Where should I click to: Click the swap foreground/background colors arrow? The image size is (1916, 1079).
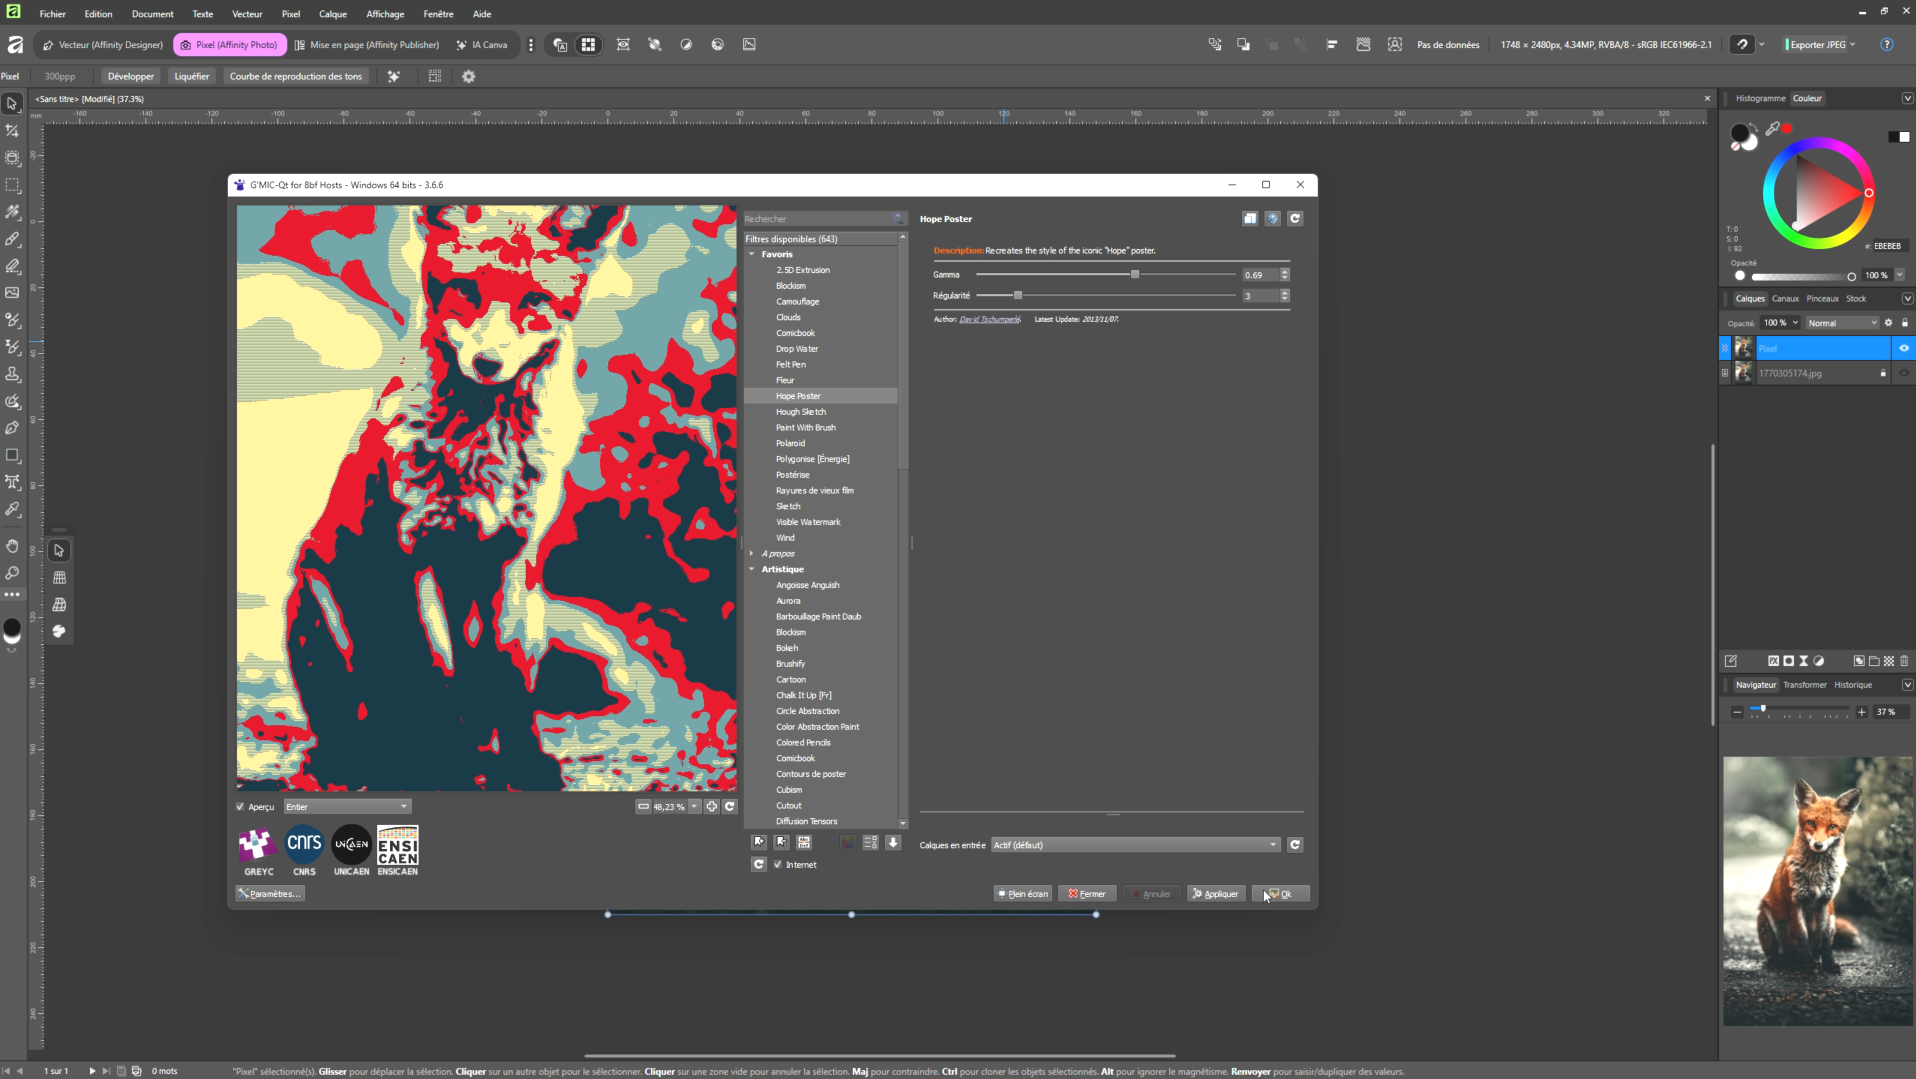1754,129
